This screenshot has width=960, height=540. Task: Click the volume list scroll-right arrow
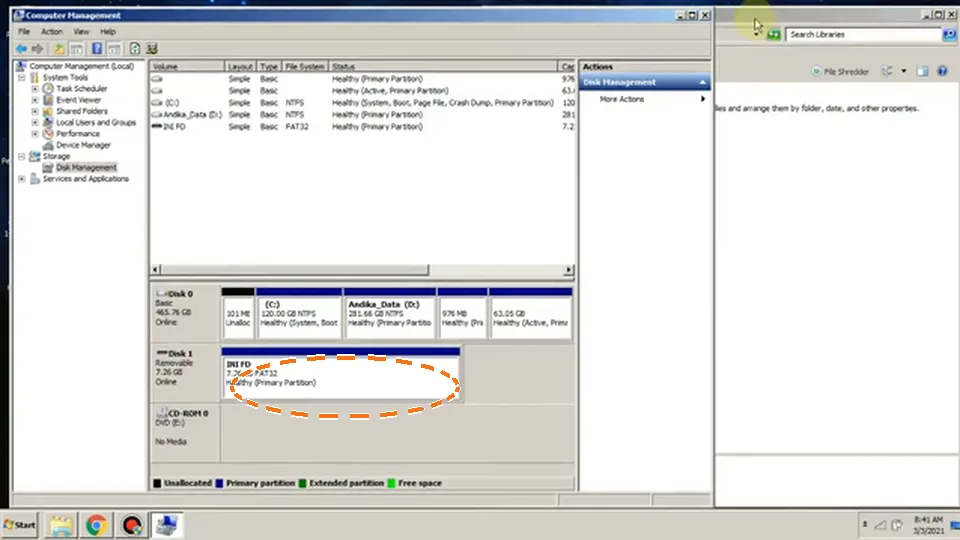[x=569, y=269]
